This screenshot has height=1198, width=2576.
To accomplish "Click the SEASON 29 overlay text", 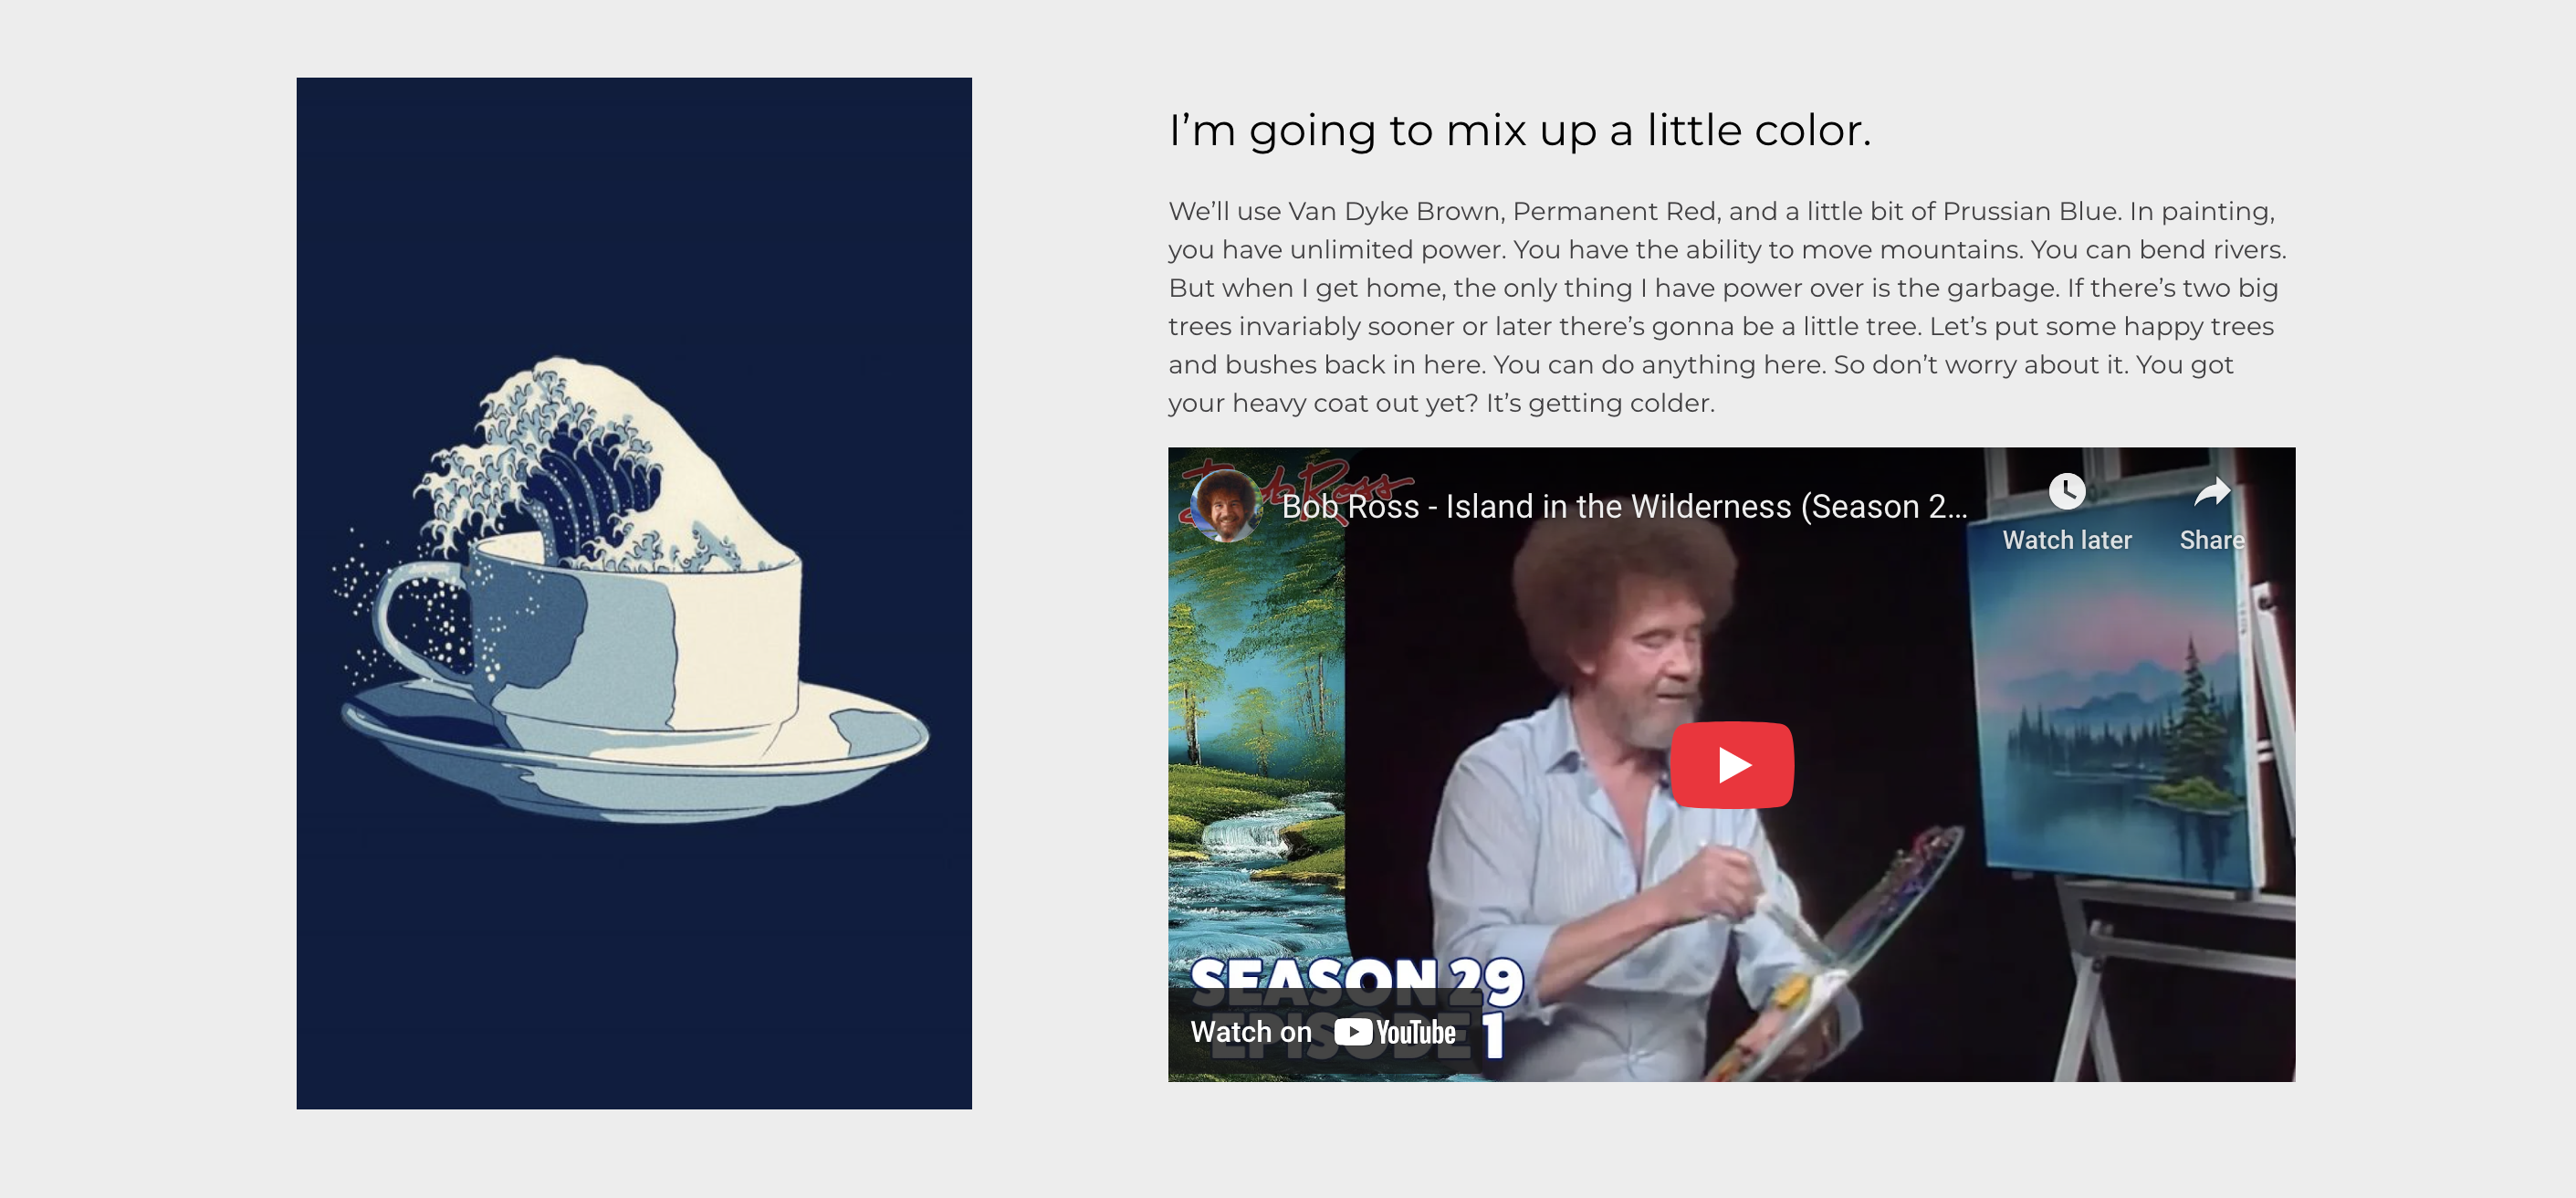I will pos(1357,980).
